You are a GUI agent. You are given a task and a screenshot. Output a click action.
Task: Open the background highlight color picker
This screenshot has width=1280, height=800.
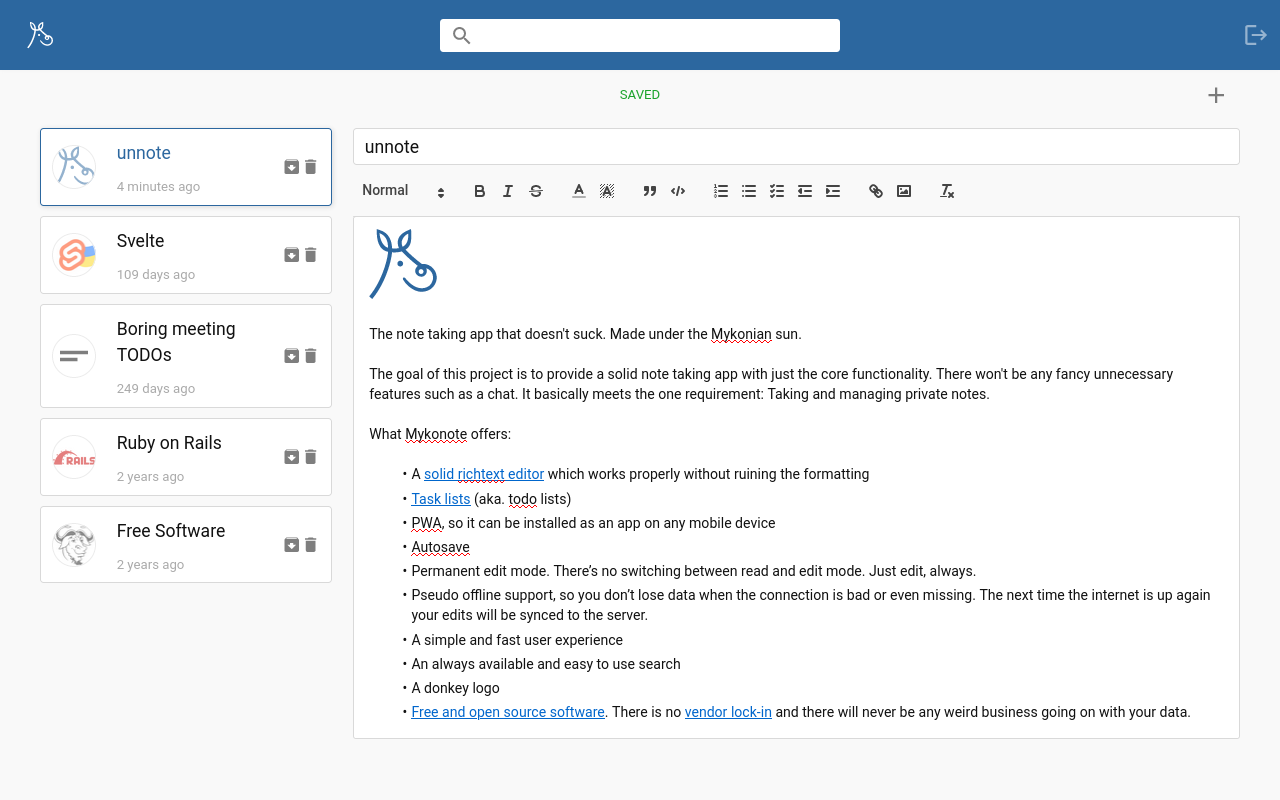click(607, 191)
